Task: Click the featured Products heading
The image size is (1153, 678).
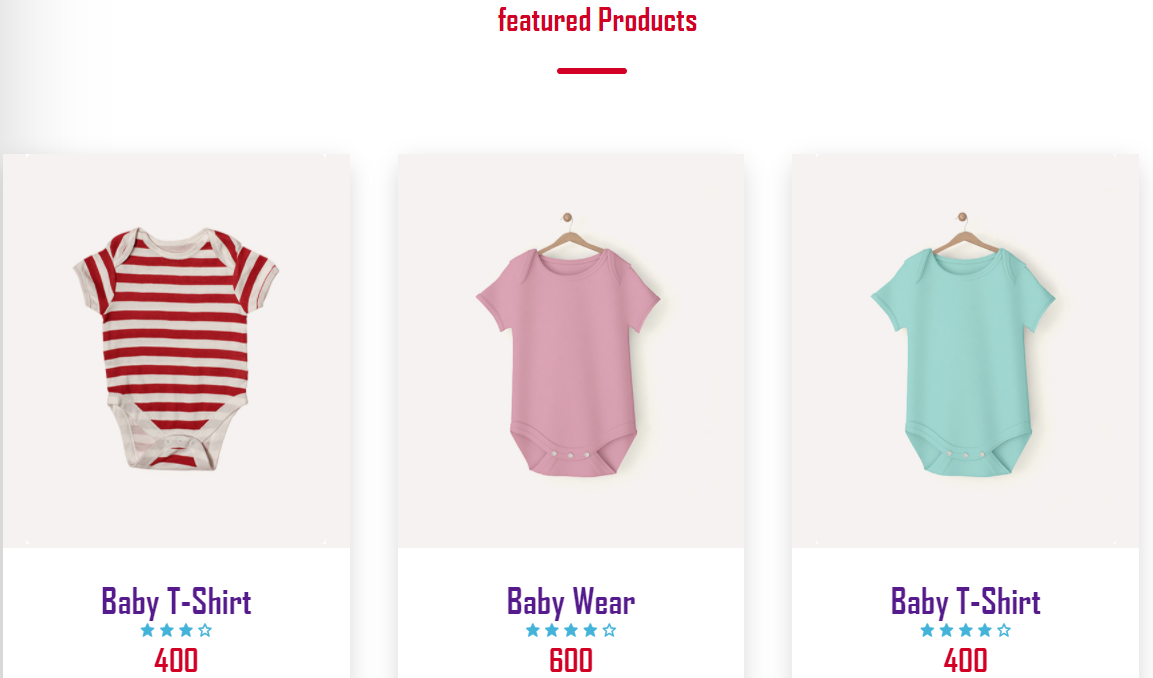Action: tap(597, 20)
